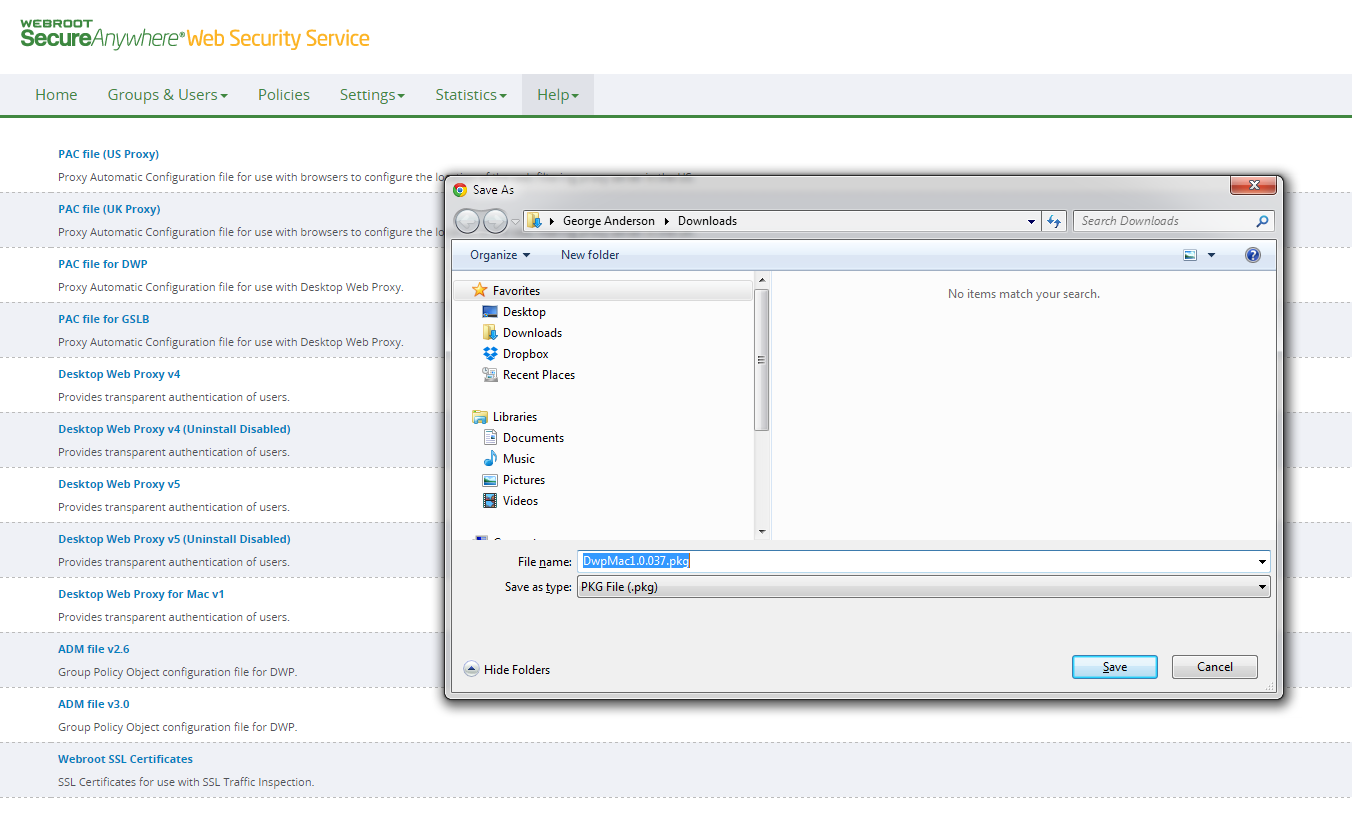The image size is (1352, 813).
Task: Click the Videos library icon
Action: [490, 501]
